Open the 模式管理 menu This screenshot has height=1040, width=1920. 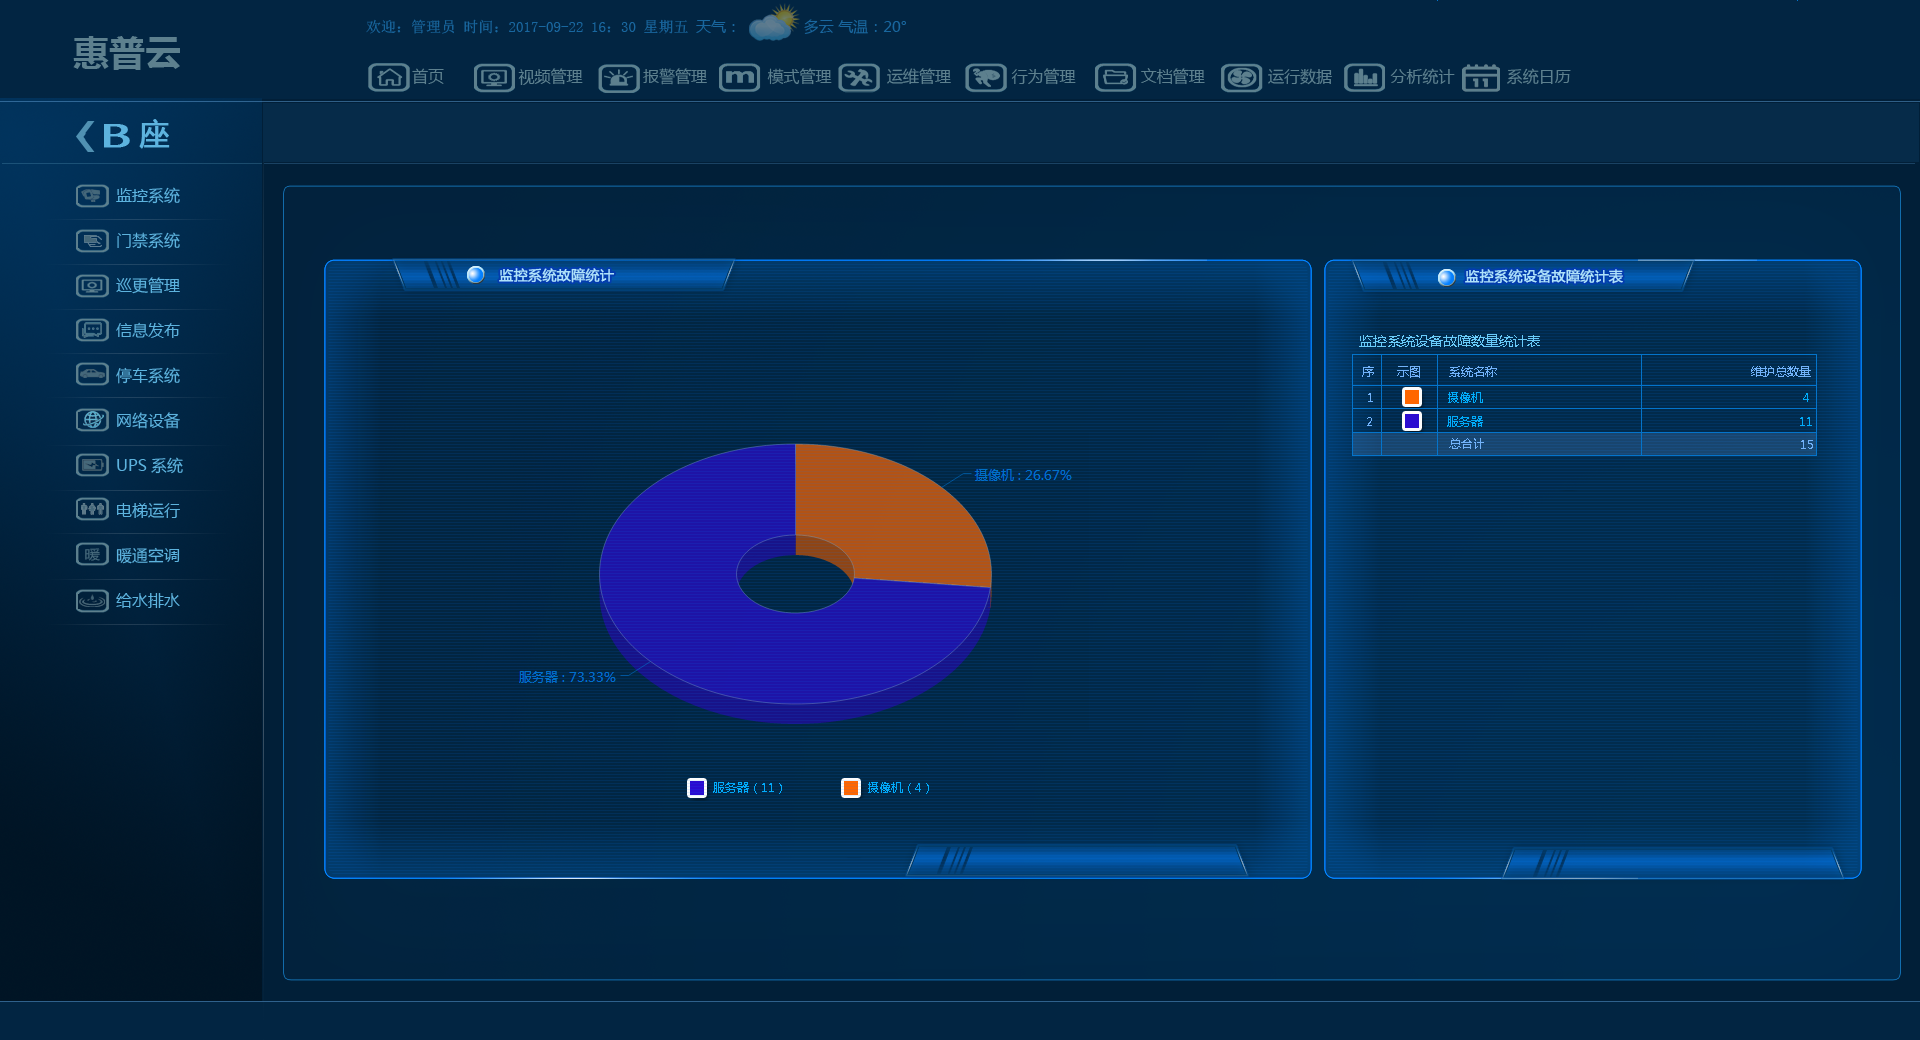click(x=799, y=77)
